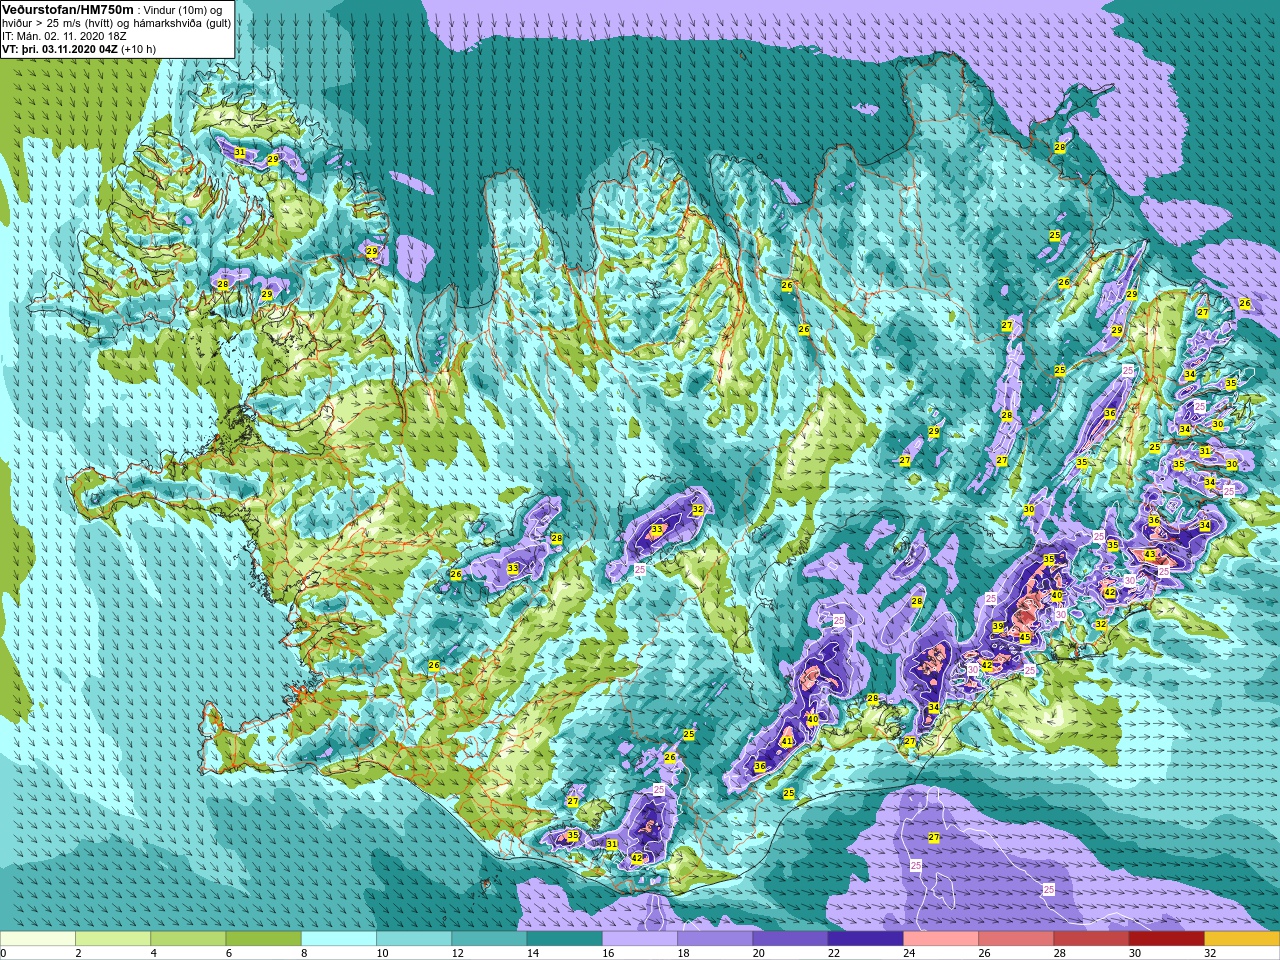
Task: Click the legend tick number 0
Action: pos(3,953)
